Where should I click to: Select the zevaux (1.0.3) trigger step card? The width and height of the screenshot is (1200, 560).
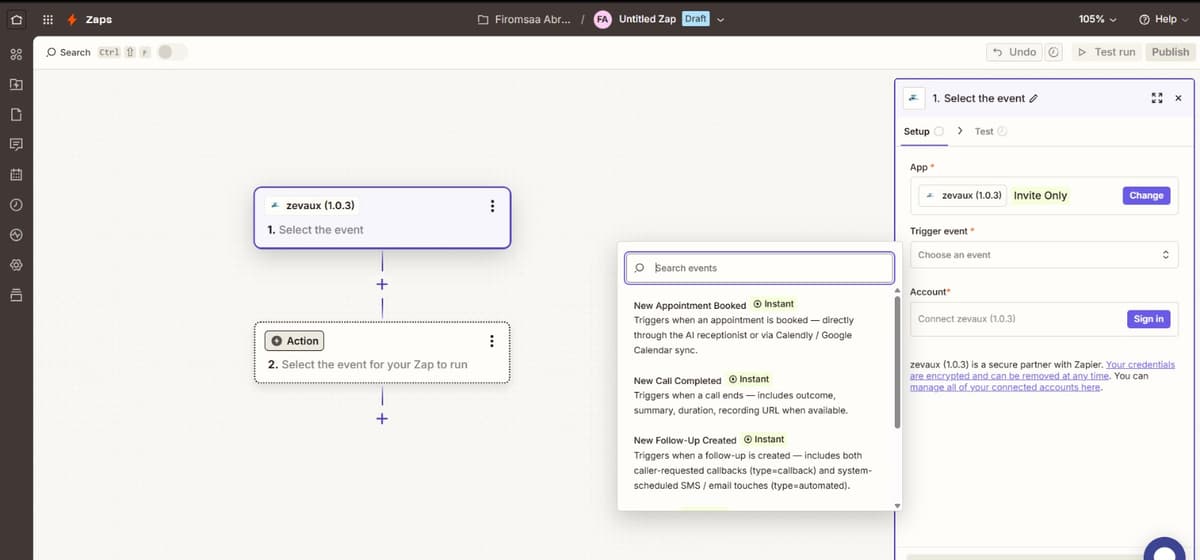tap(382, 217)
